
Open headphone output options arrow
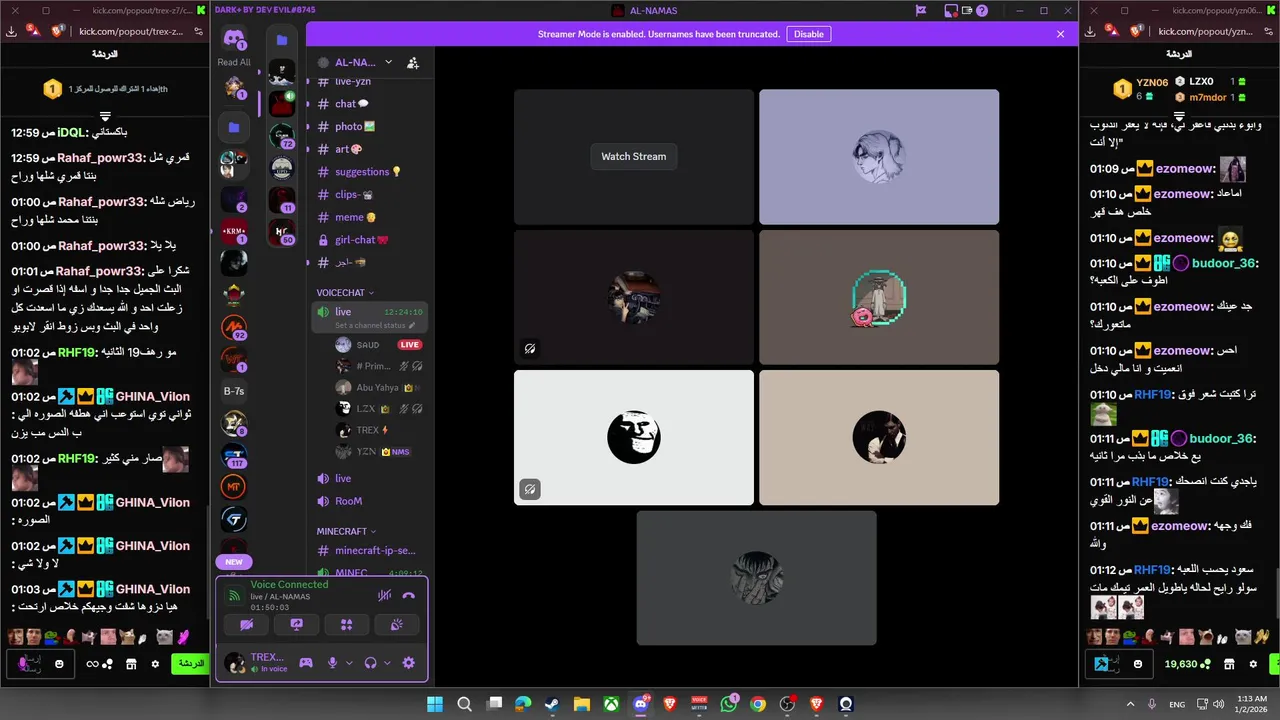click(387, 662)
